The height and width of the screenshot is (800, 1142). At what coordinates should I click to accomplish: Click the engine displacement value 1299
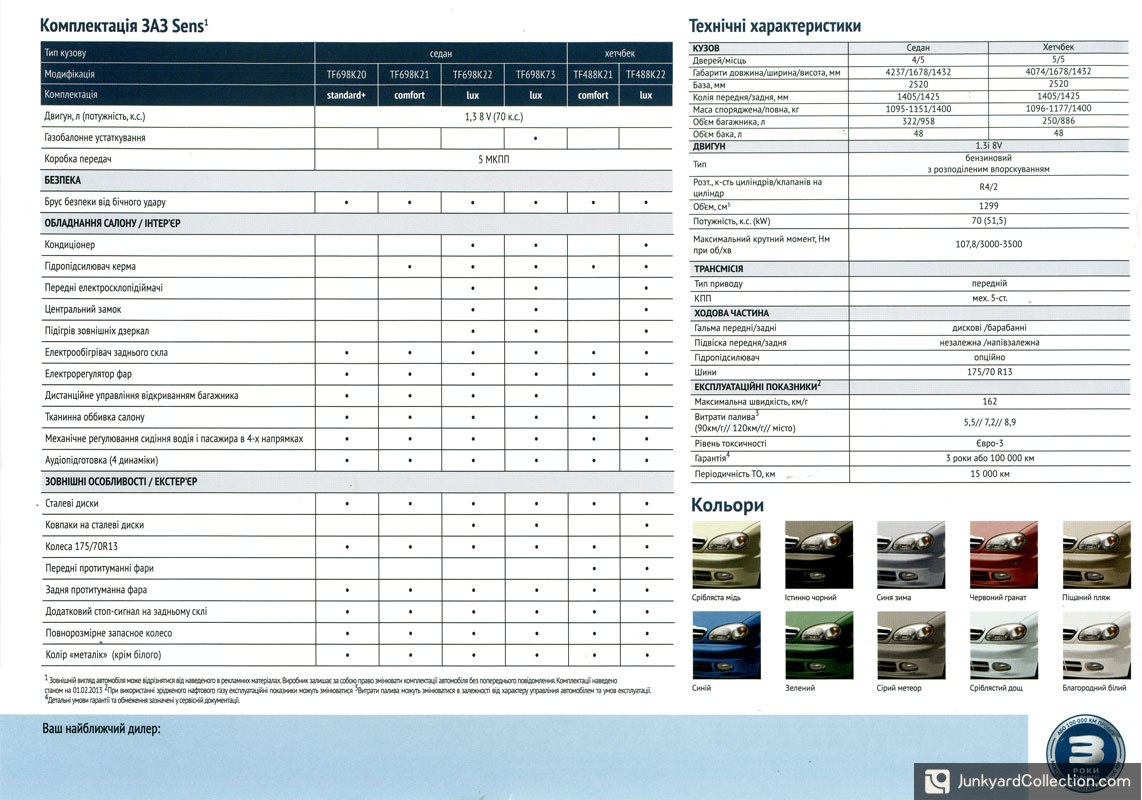coord(988,206)
